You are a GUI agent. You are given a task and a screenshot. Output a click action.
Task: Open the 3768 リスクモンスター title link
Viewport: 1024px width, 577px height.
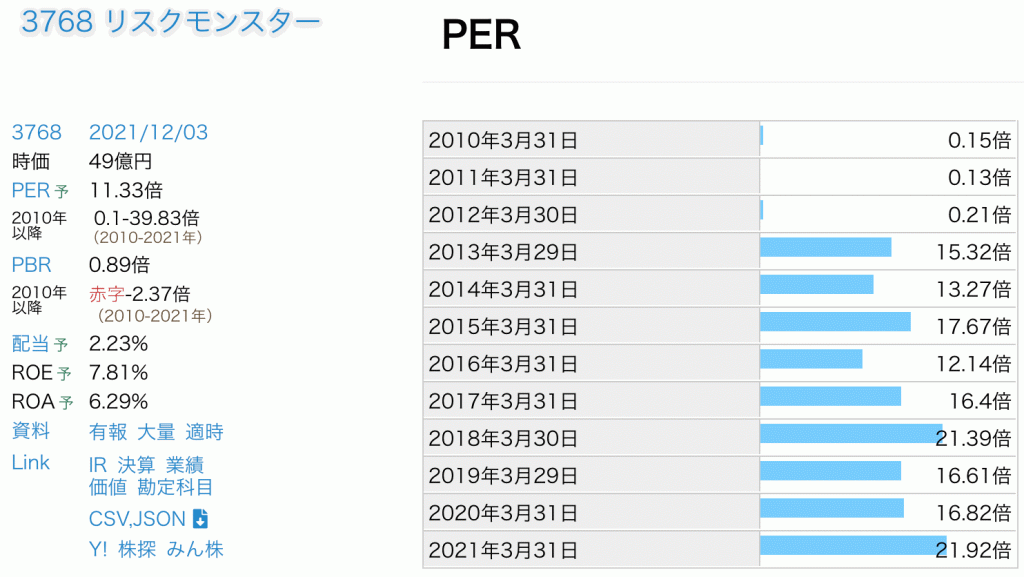(x=171, y=24)
